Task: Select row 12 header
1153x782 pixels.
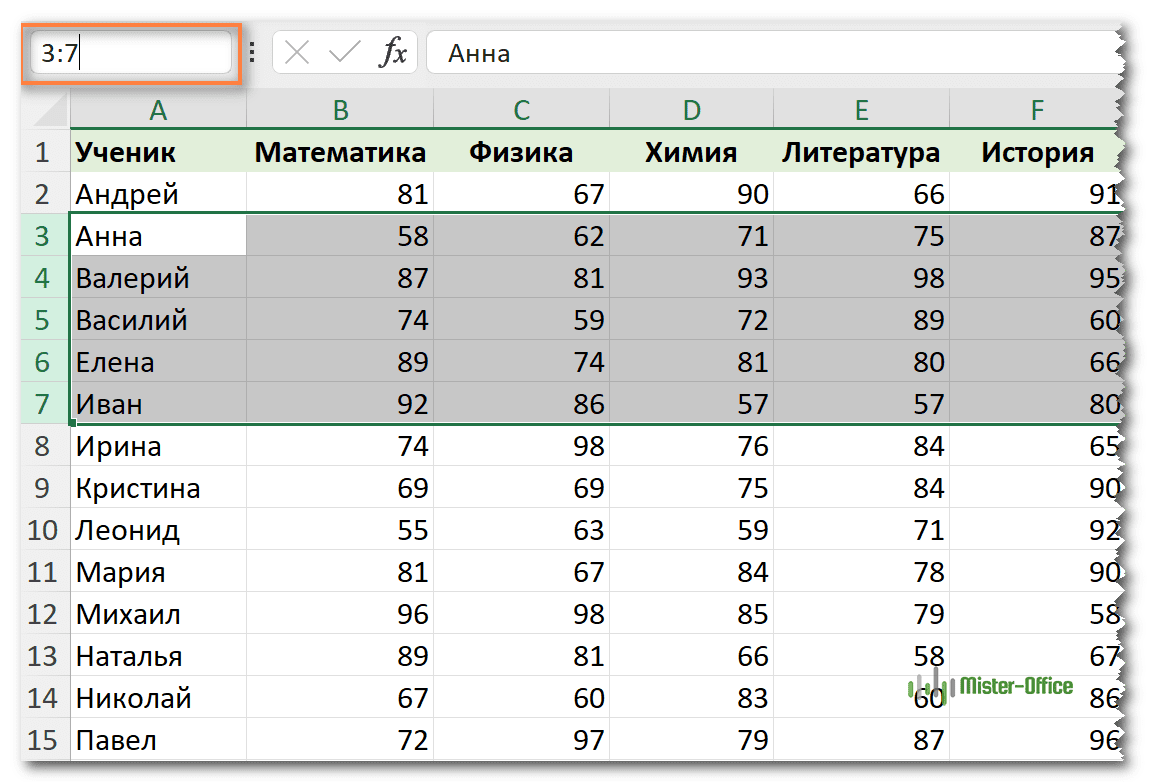Action: 42,614
